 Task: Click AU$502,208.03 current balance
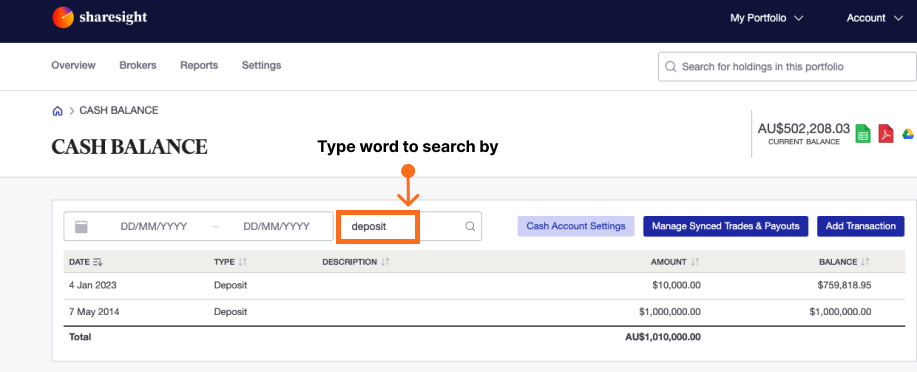(x=804, y=128)
